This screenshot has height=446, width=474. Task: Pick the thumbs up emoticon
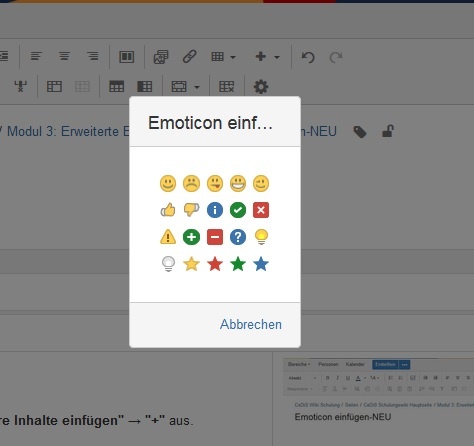coord(168,210)
